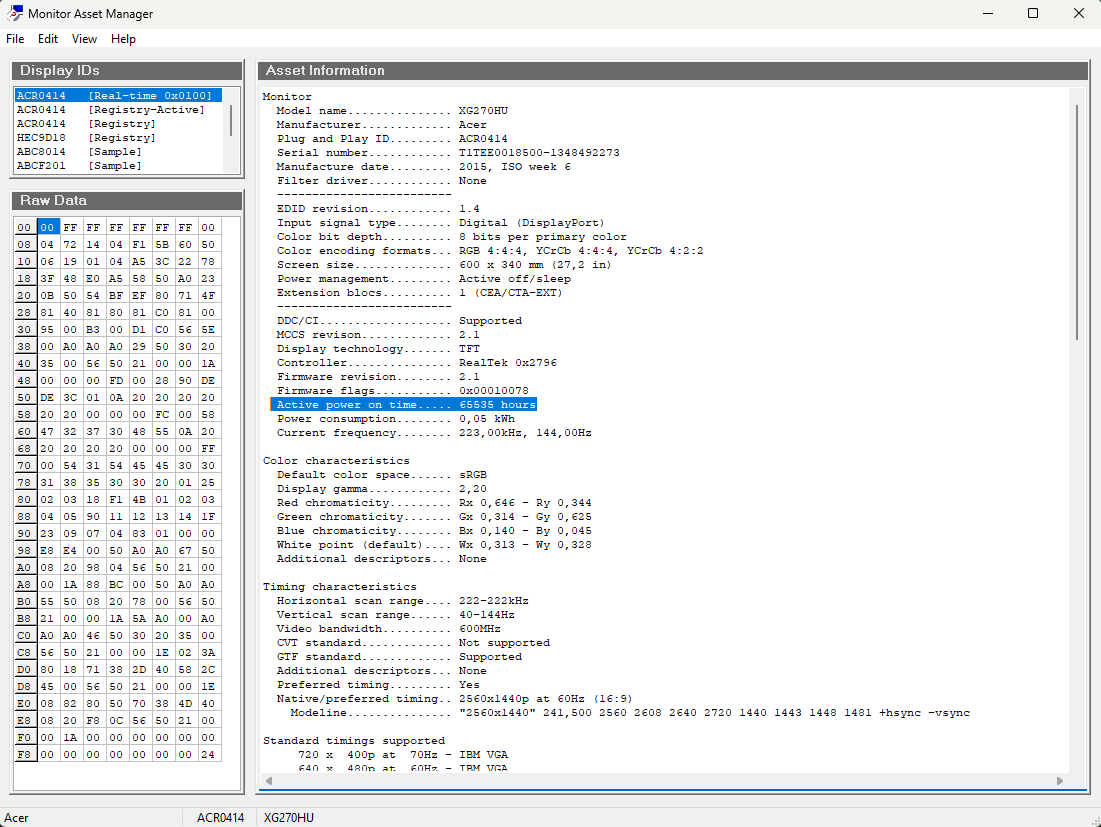Select ABC8014 [Sample] display entry
1101x827 pixels.
(x=118, y=152)
